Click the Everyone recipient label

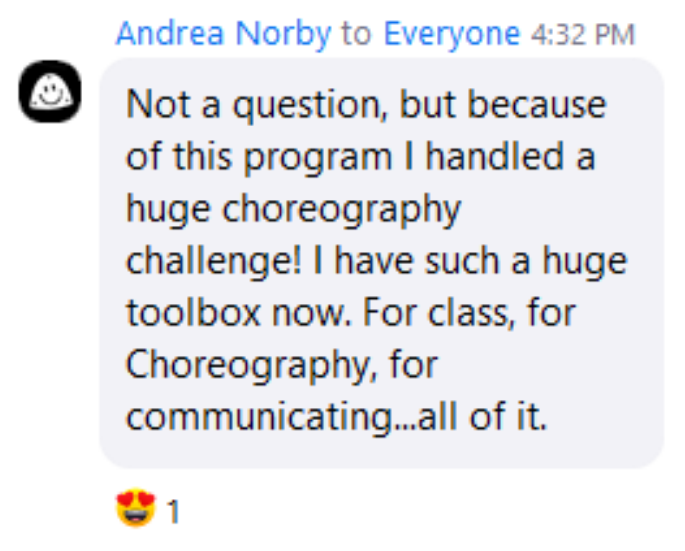coord(451,34)
